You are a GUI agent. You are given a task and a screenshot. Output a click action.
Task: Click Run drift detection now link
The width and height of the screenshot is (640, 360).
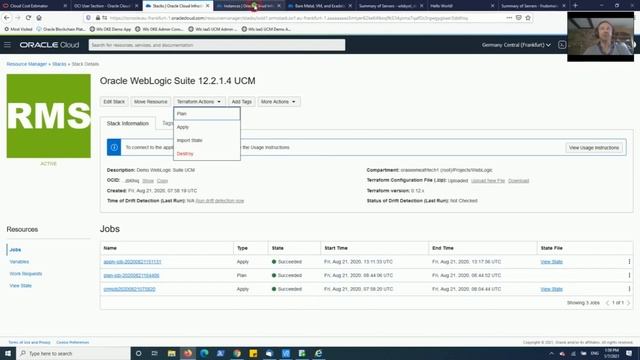tap(220, 201)
